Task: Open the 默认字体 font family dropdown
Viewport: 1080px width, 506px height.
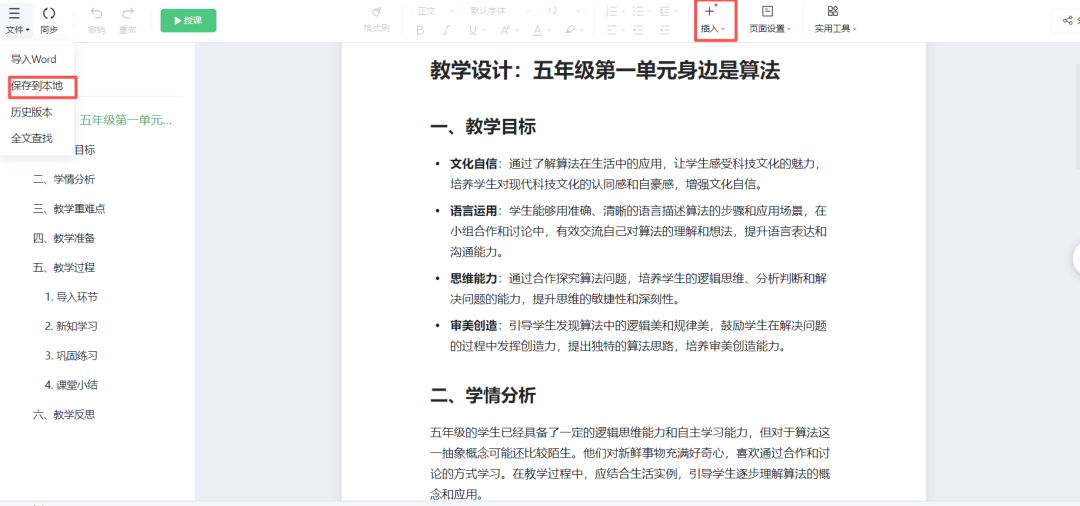Action: (500, 11)
